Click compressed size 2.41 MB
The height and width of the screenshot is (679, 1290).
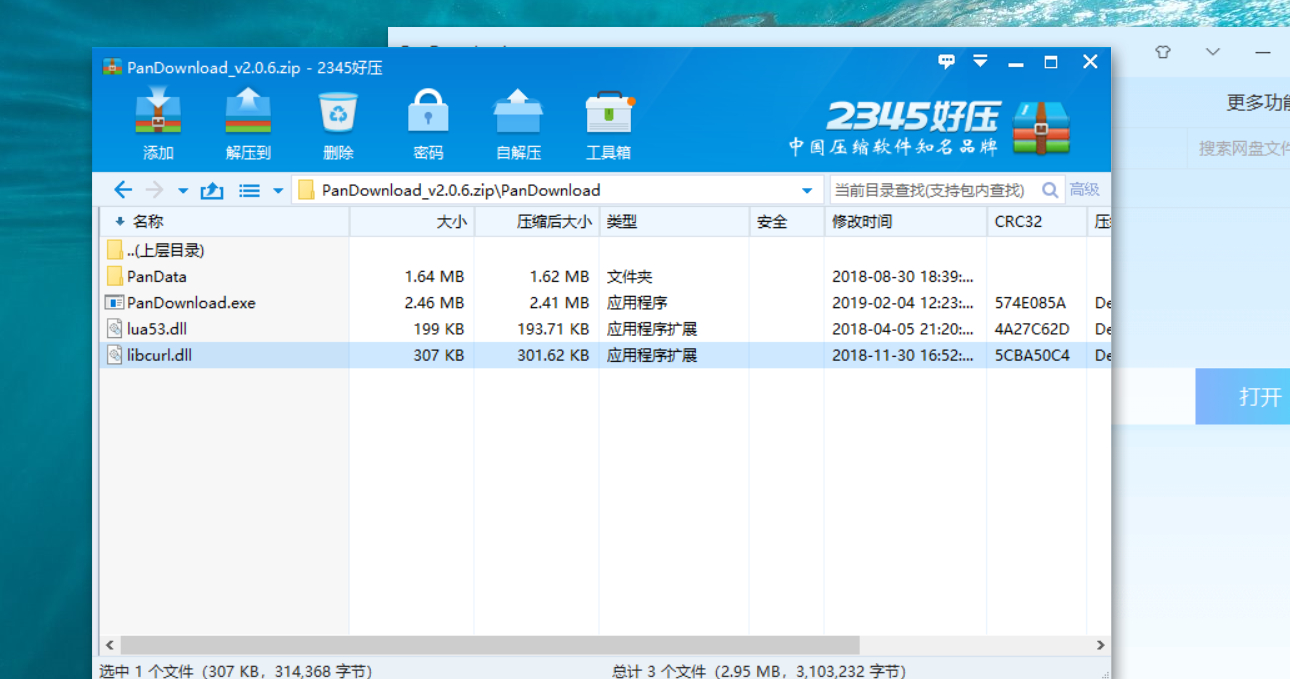pyautogui.click(x=559, y=303)
